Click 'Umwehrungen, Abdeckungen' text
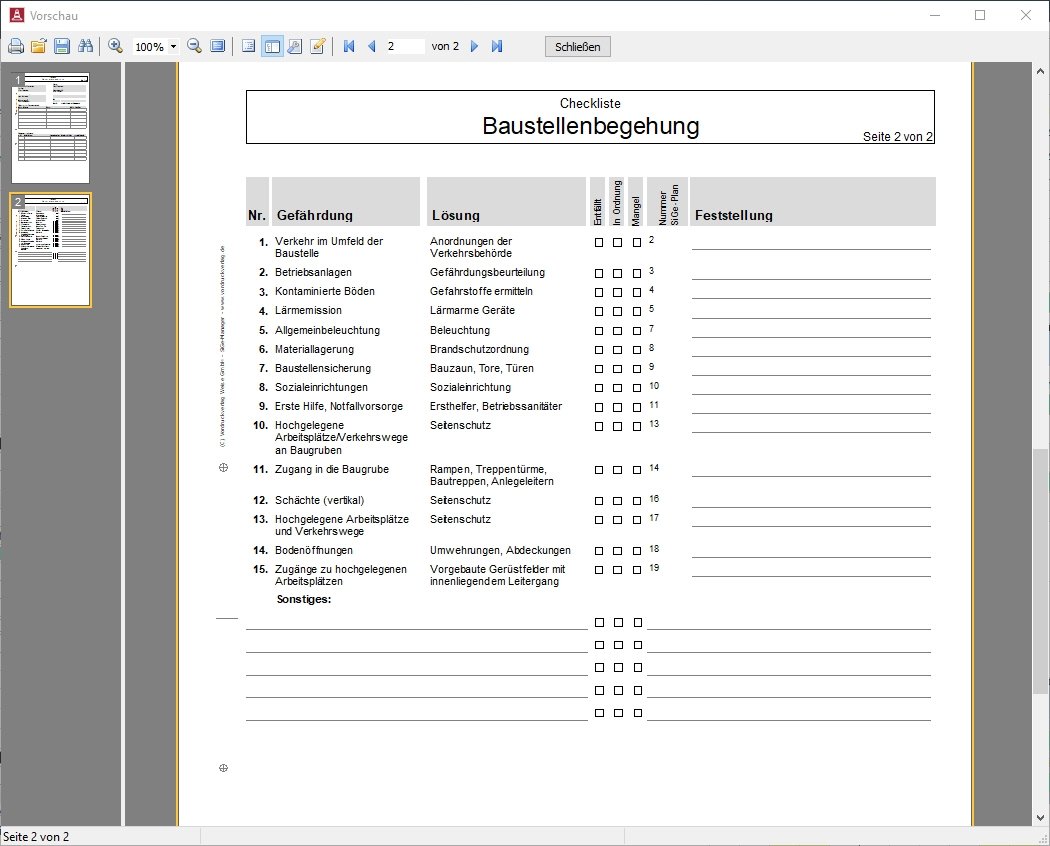 500,551
